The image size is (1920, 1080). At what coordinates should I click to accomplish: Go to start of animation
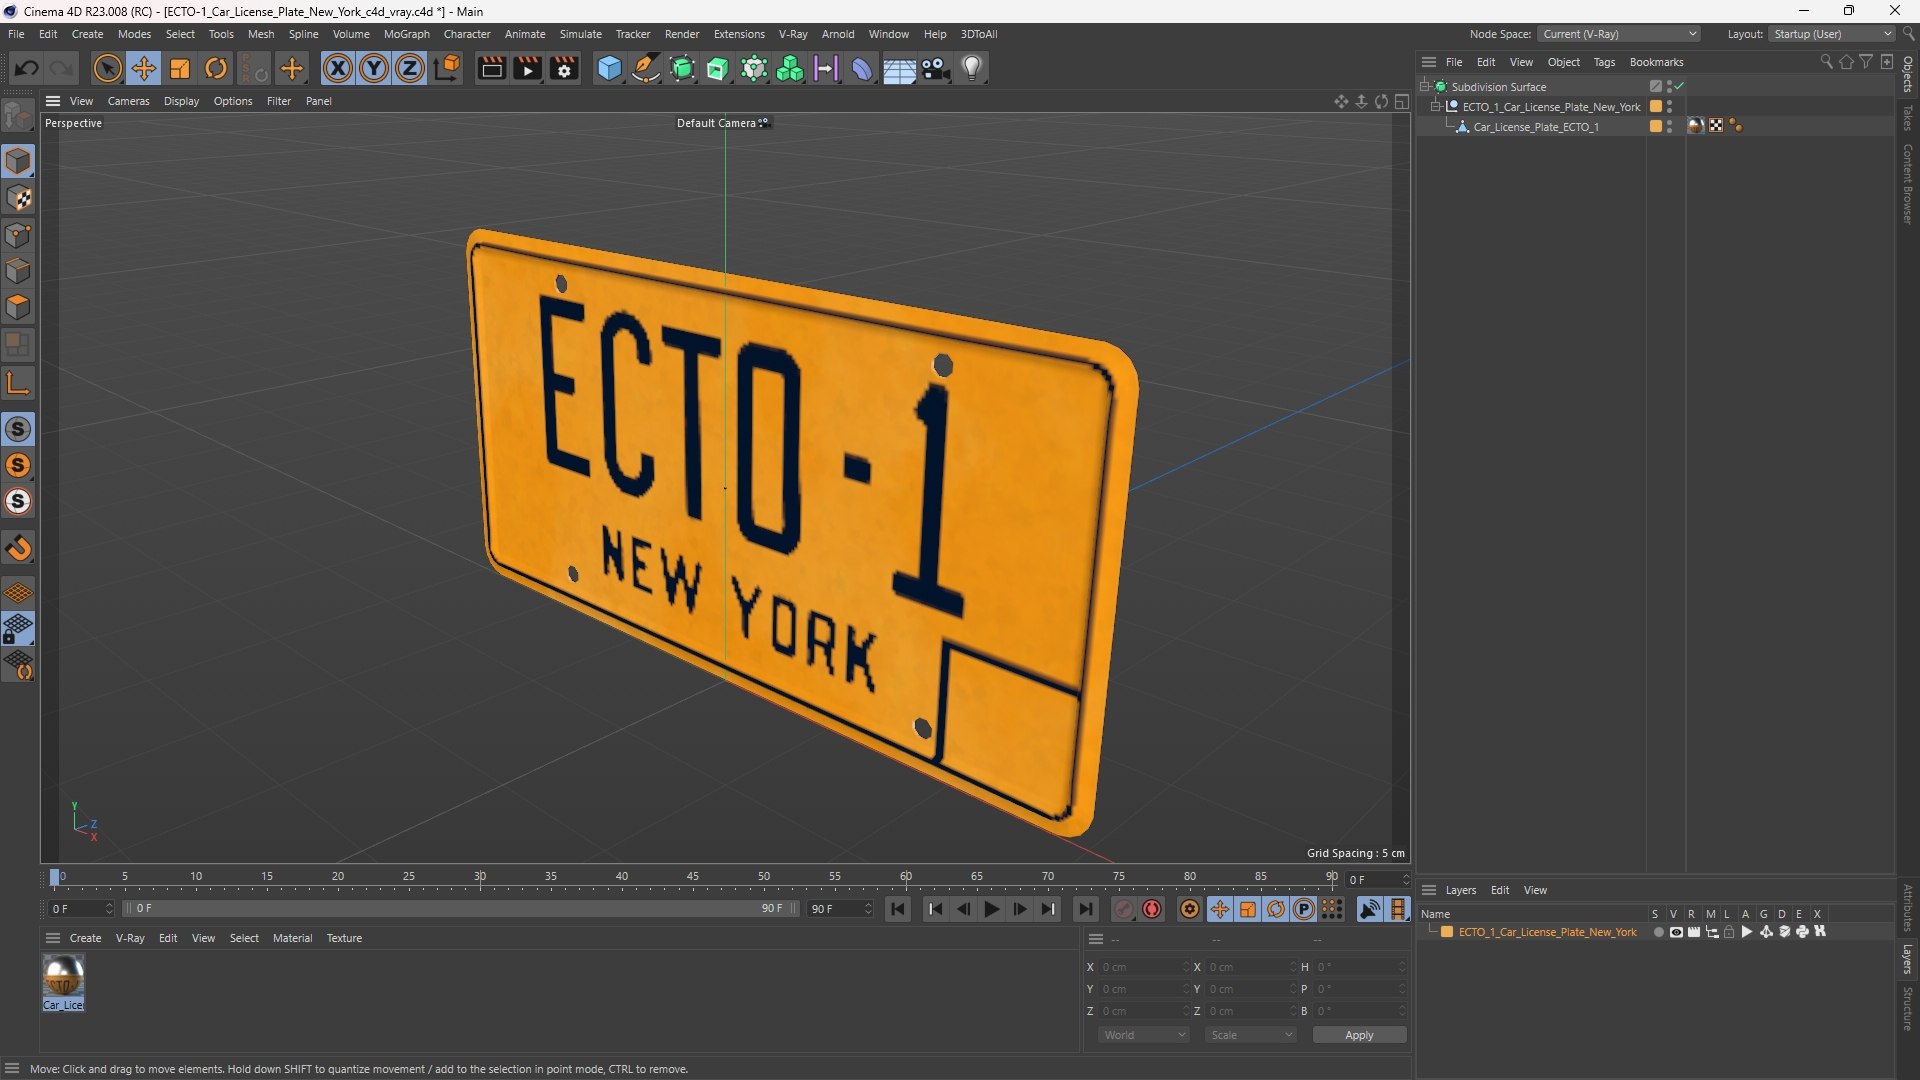[x=898, y=909]
